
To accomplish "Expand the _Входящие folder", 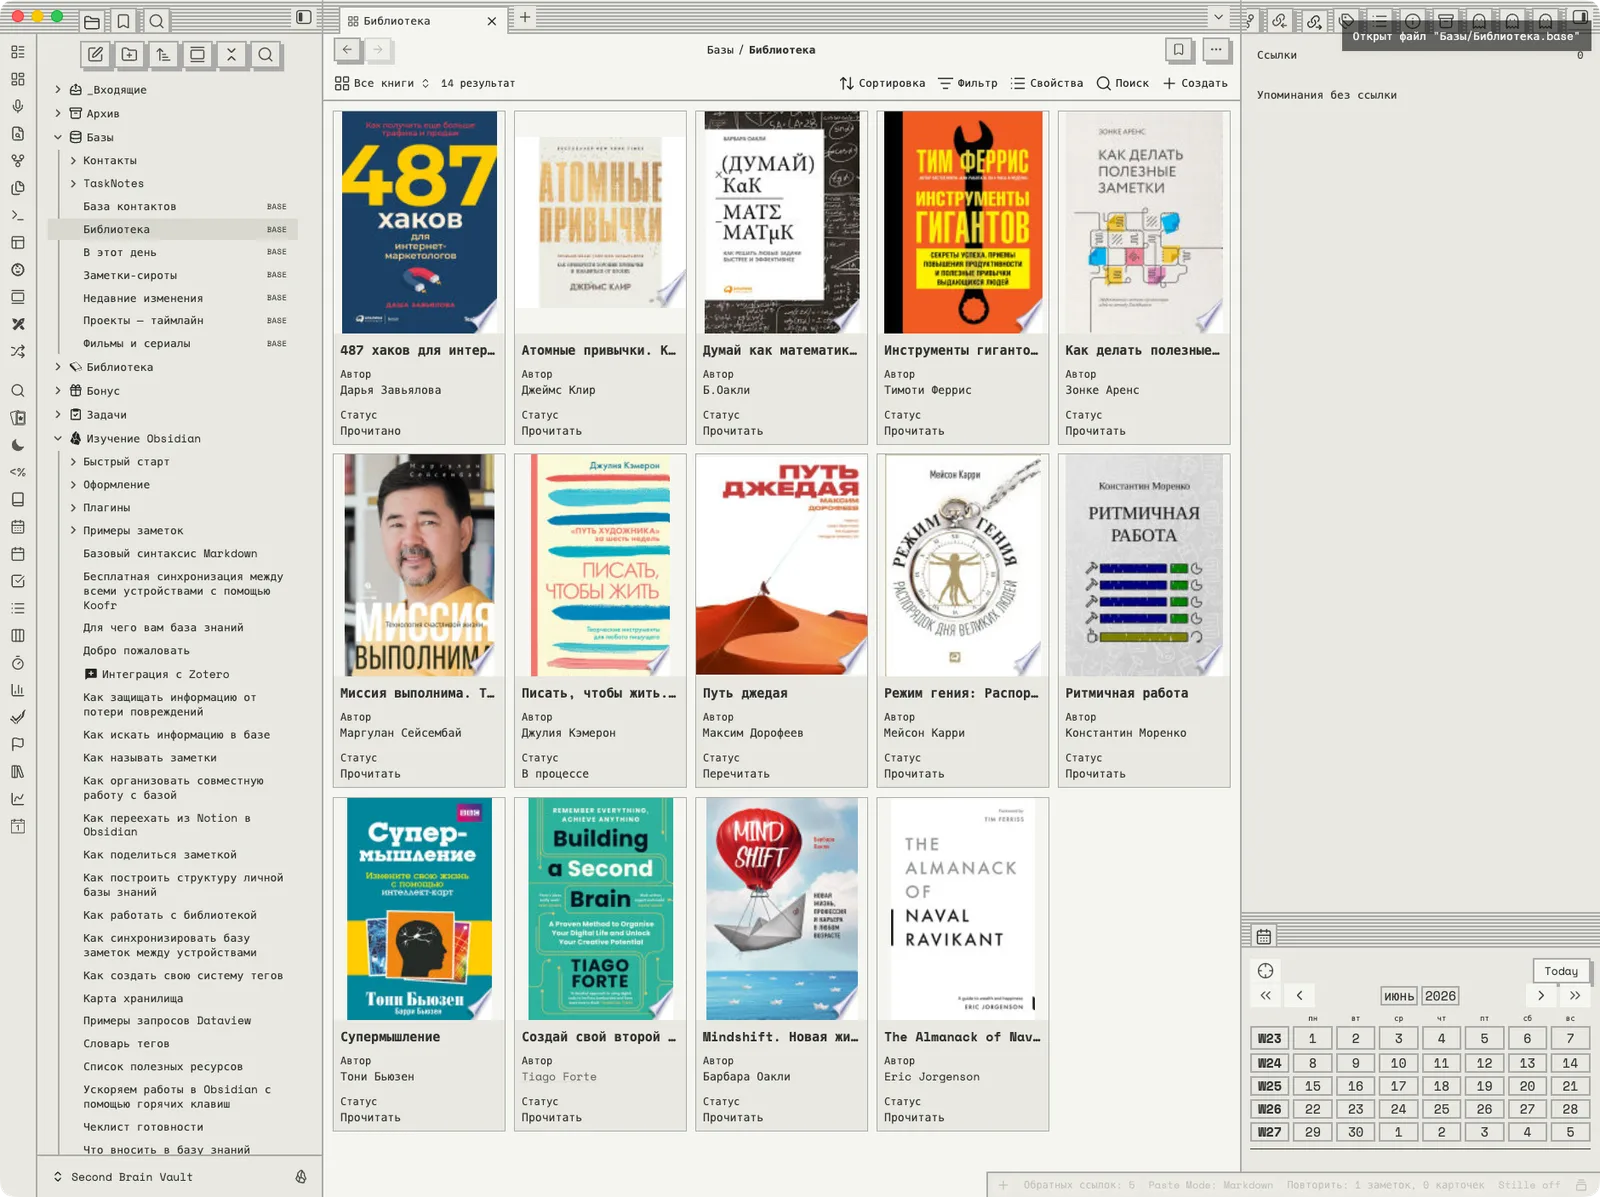I will (58, 90).
